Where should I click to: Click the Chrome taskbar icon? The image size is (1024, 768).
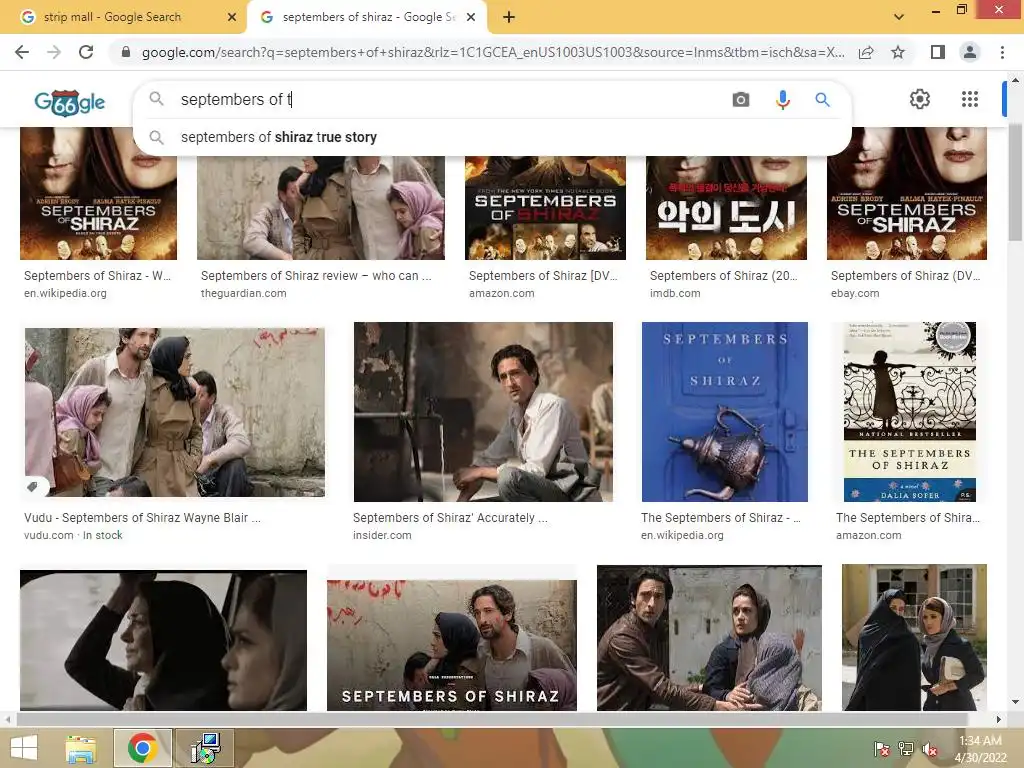142,748
